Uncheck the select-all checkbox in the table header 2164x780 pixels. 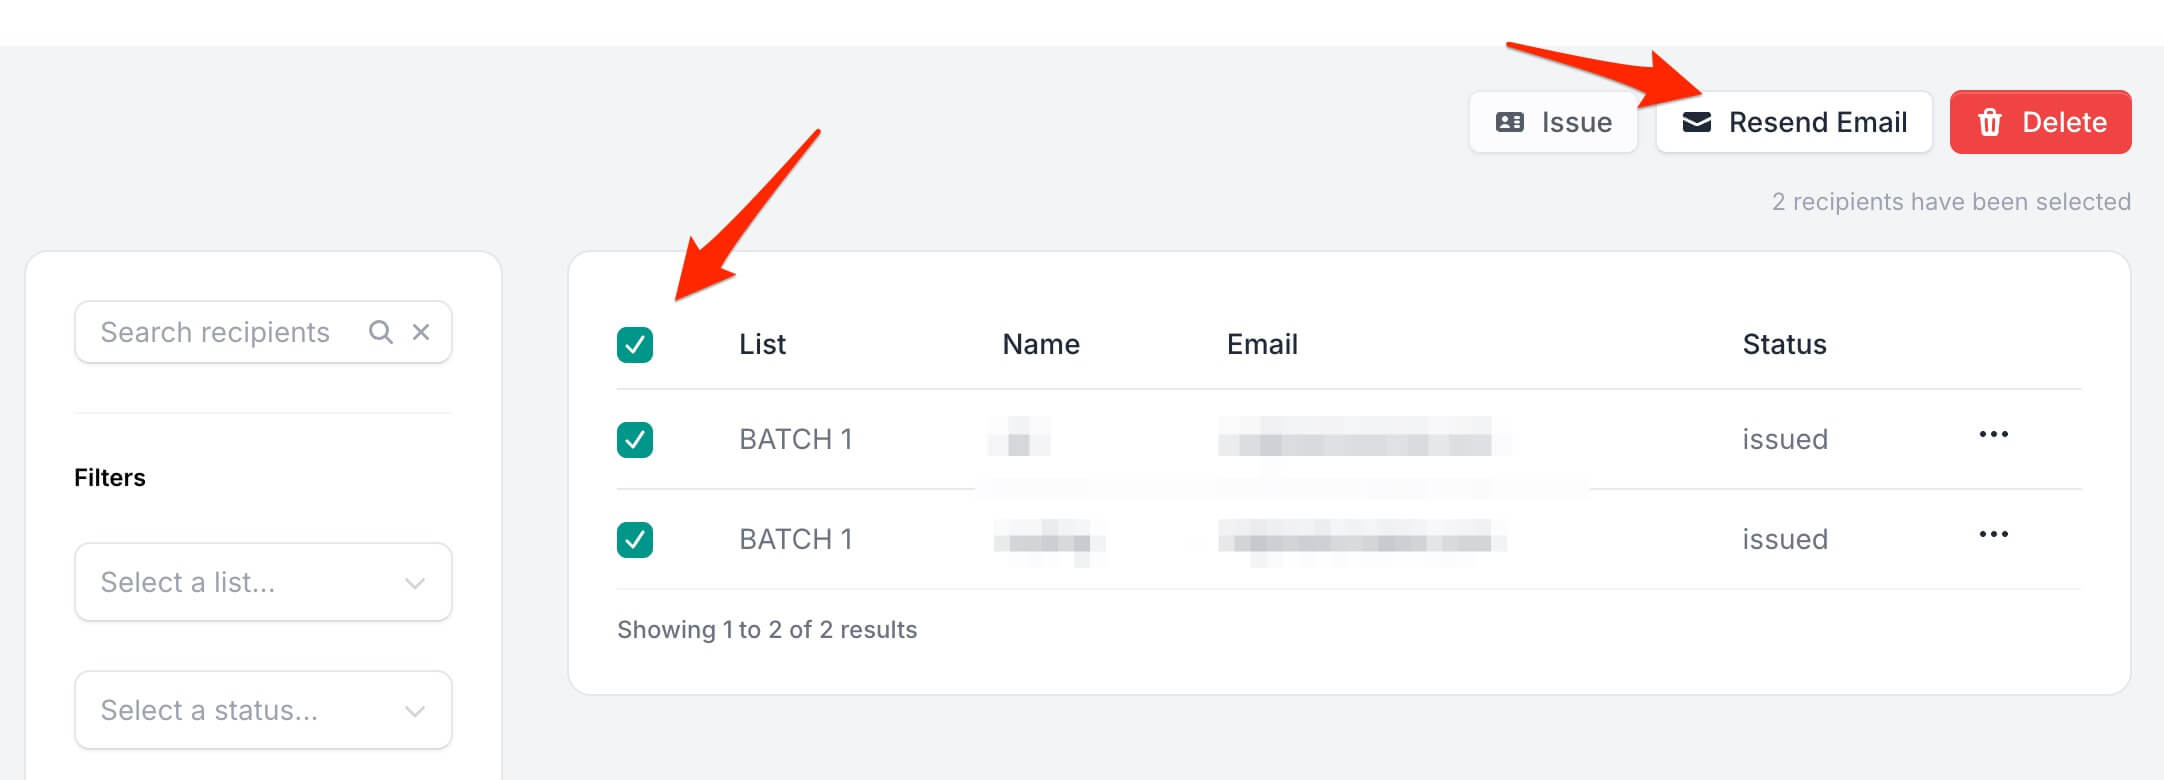click(635, 345)
